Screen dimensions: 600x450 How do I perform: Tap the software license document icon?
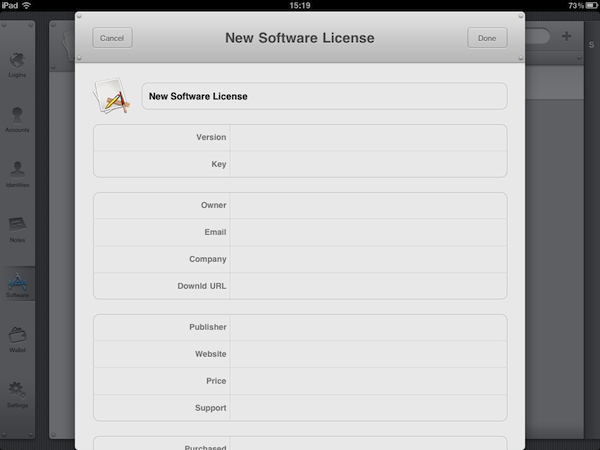111,96
